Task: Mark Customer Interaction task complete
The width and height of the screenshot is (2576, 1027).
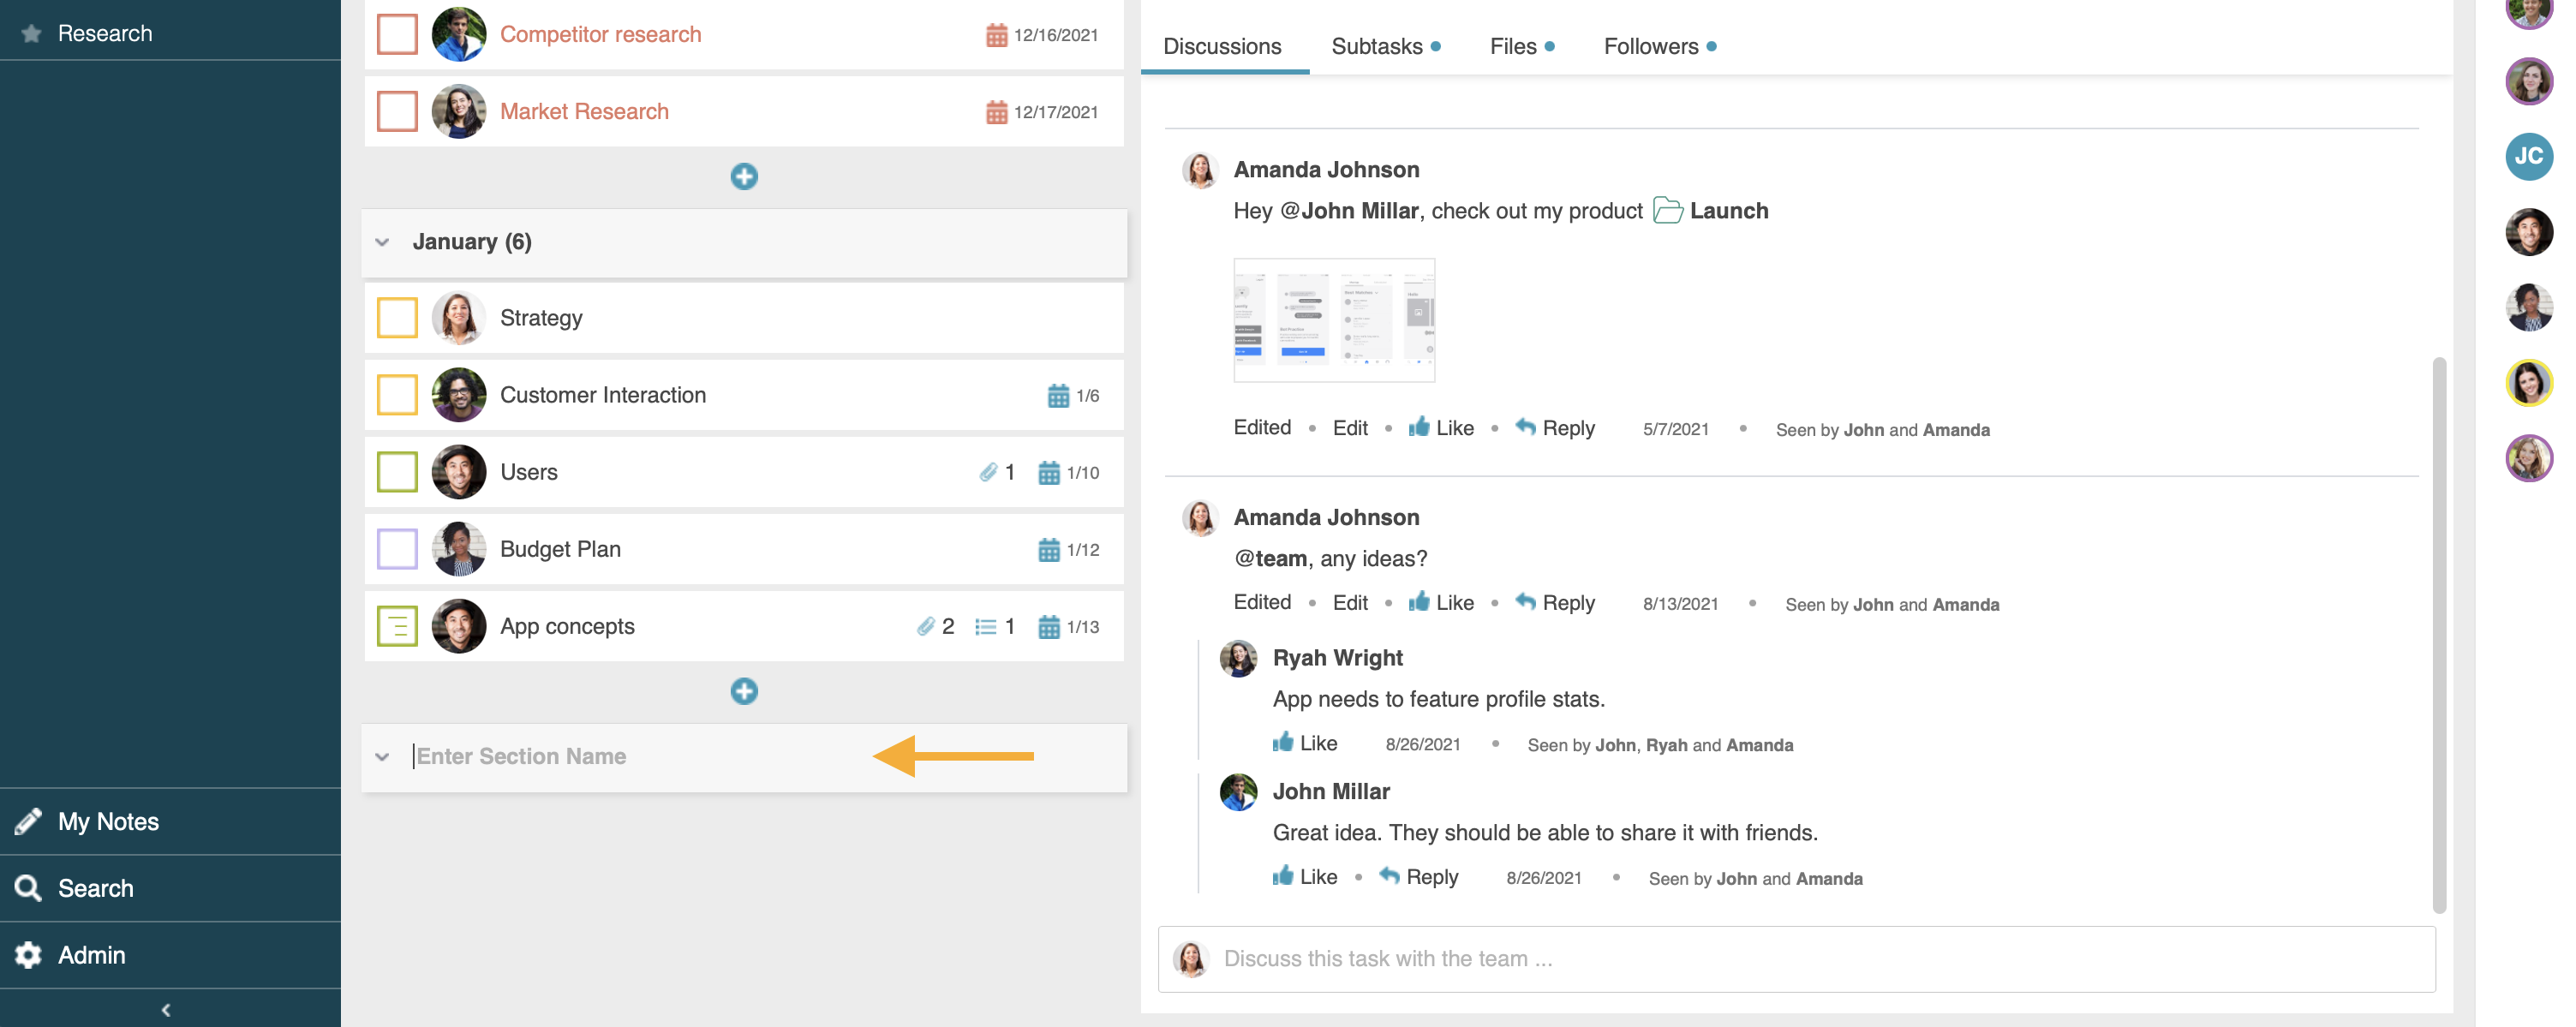Action: pyautogui.click(x=397, y=395)
